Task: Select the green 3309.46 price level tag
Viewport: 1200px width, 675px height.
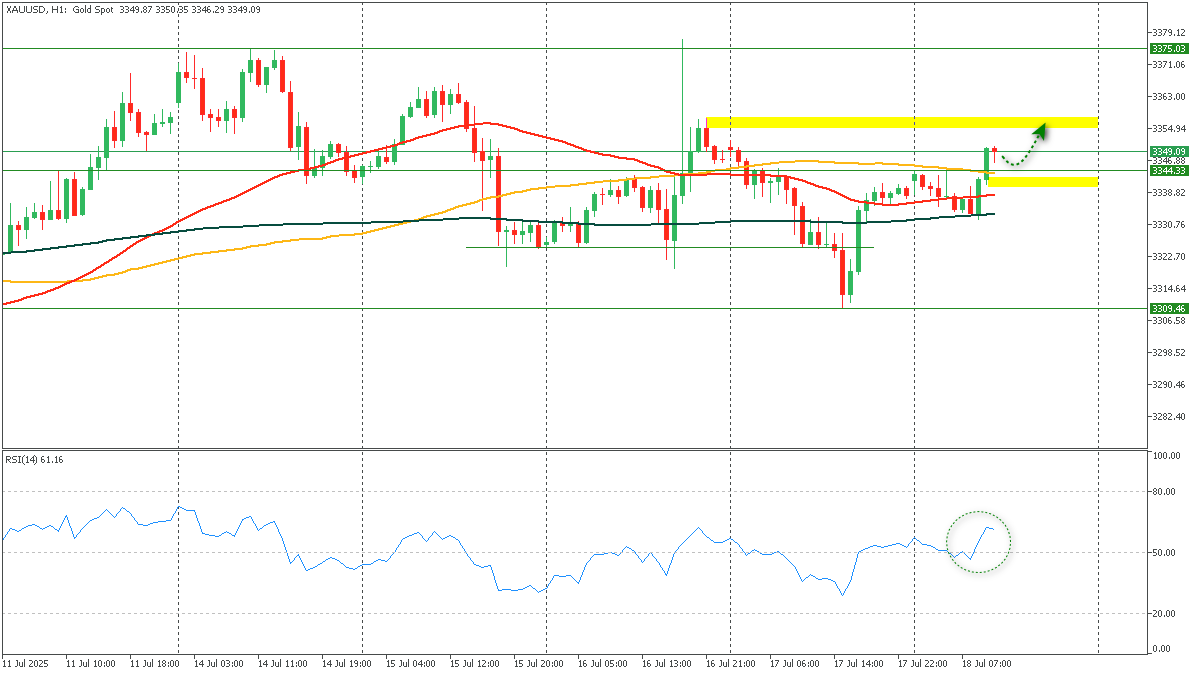Action: coord(1168,308)
